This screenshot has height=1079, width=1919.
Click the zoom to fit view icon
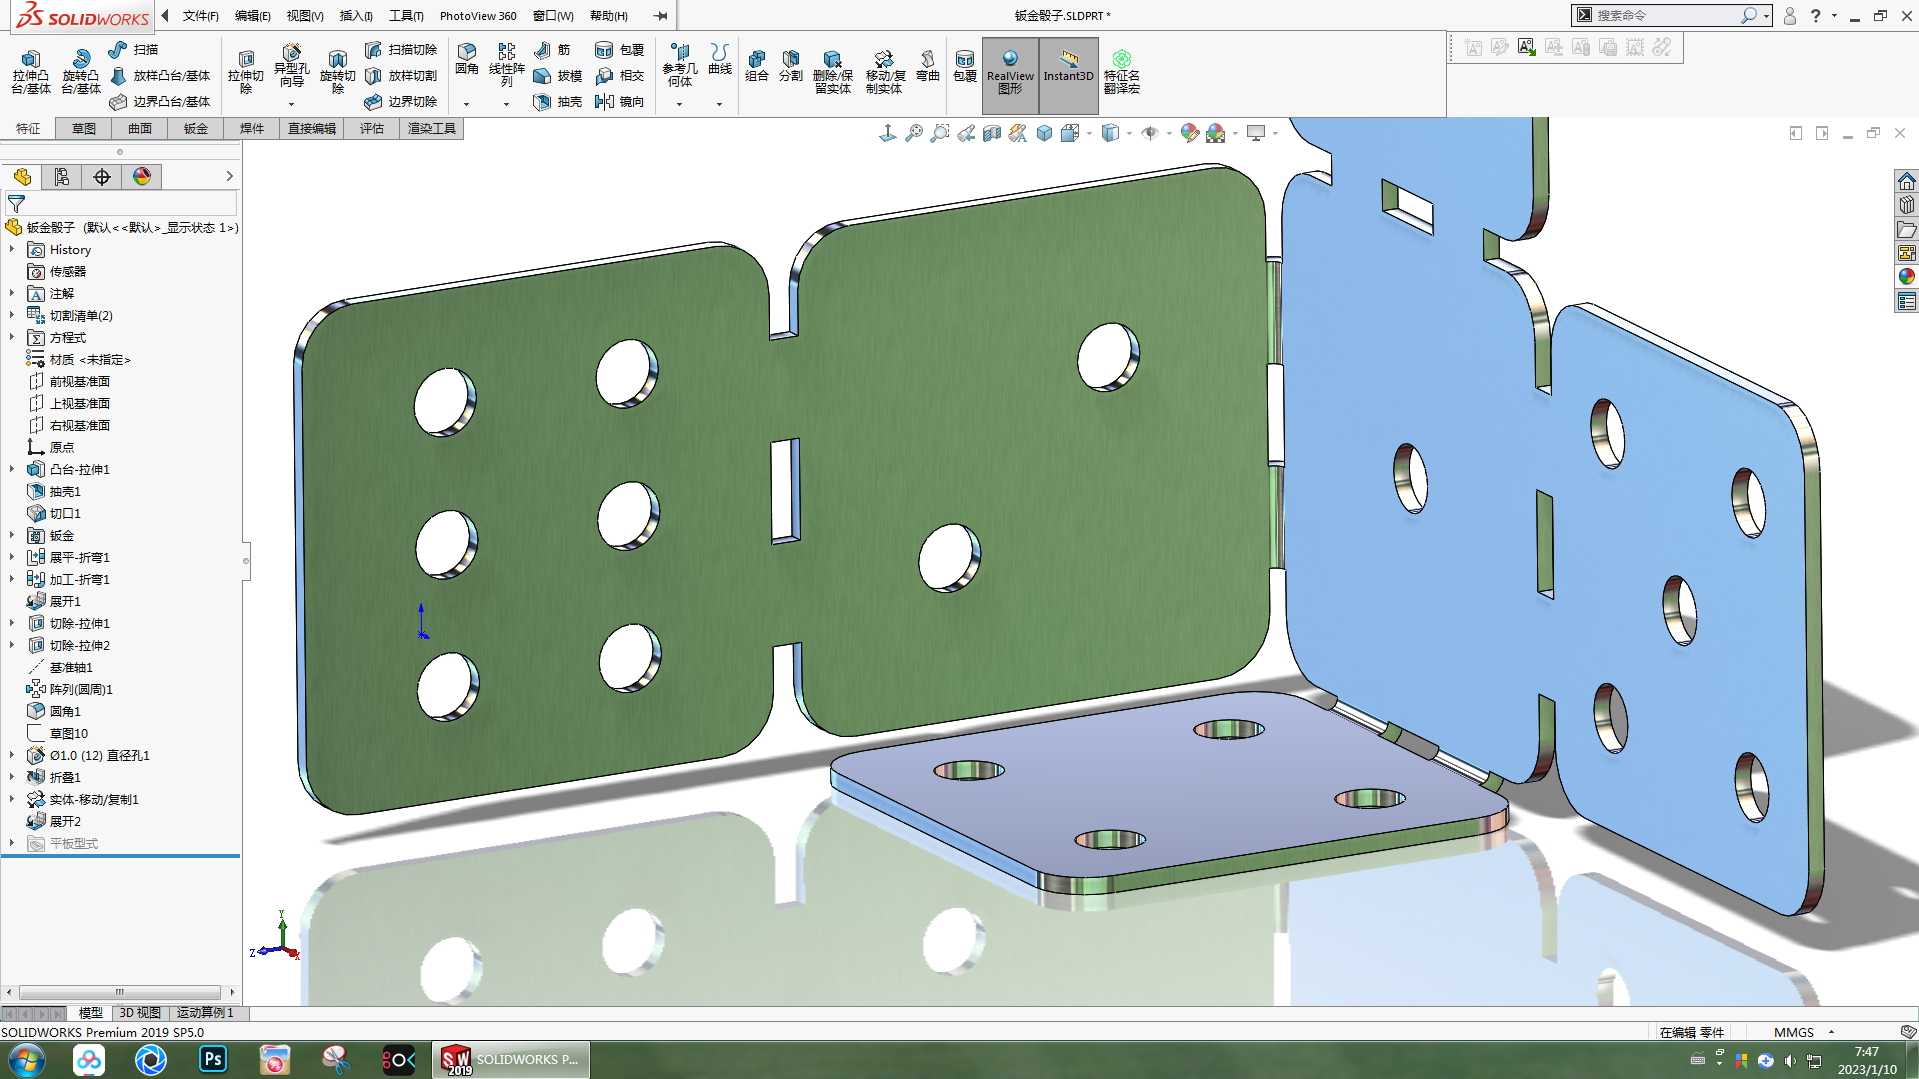pyautogui.click(x=914, y=133)
